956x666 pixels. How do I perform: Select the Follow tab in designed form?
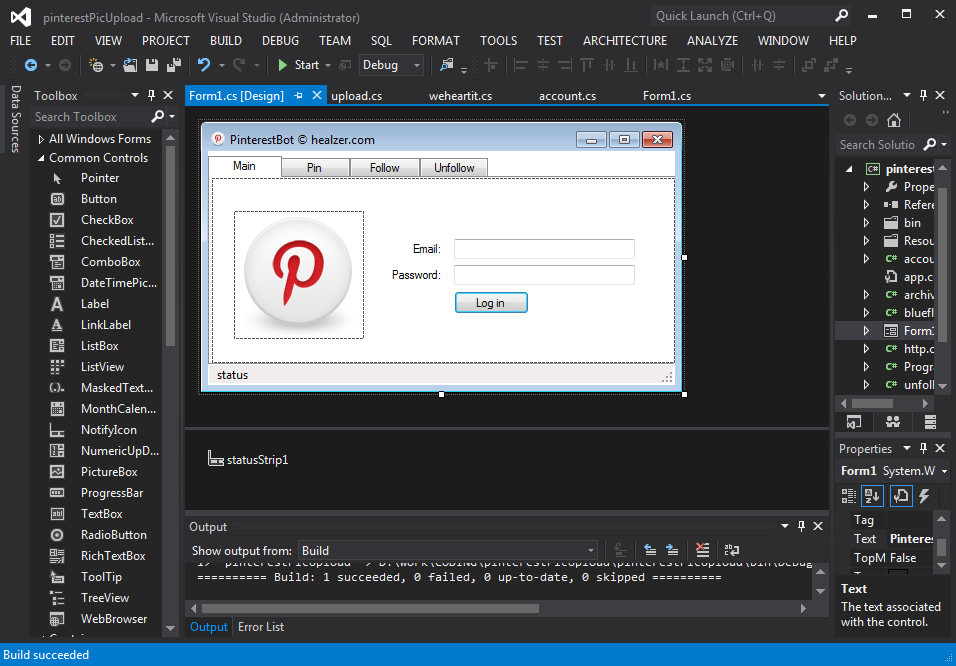[385, 168]
